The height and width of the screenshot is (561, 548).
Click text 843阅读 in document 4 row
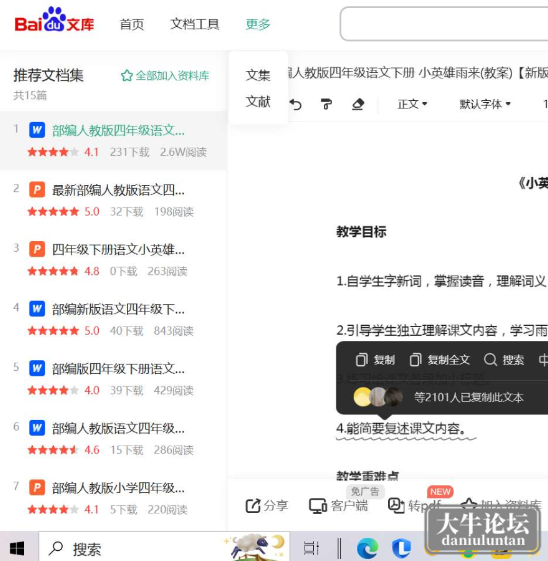point(173,331)
